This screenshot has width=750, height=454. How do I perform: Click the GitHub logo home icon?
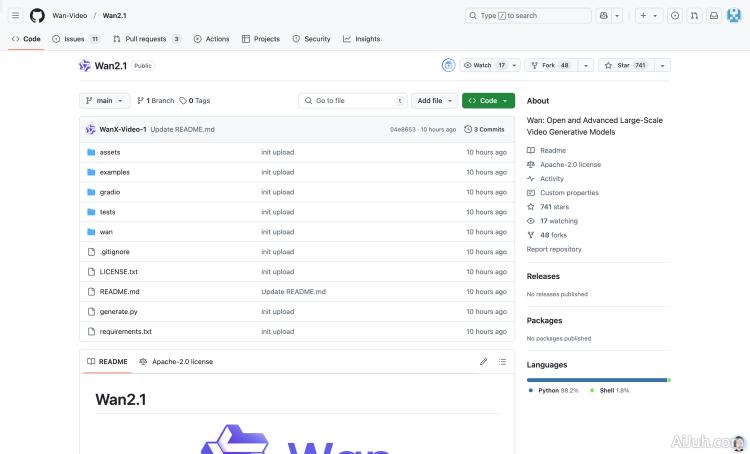(x=37, y=16)
